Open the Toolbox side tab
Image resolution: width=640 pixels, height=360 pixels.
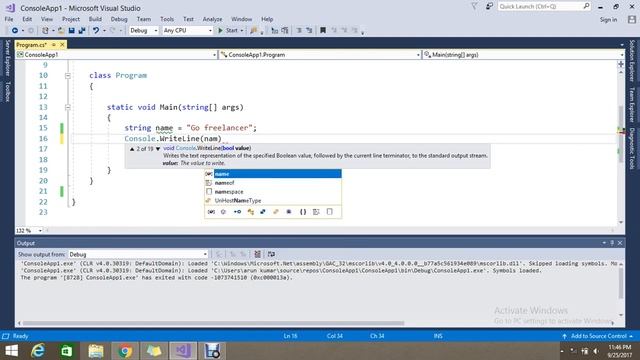(x=7, y=91)
